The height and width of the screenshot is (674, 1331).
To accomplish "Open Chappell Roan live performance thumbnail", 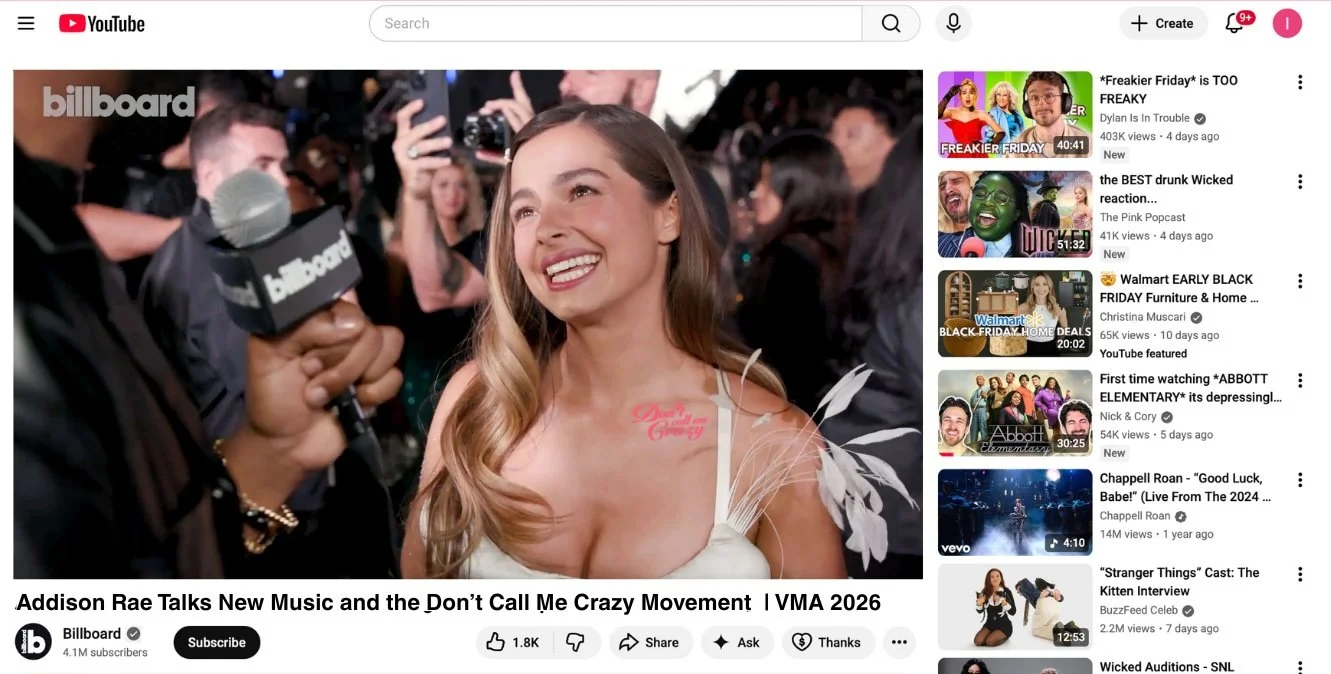I will click(x=1015, y=513).
